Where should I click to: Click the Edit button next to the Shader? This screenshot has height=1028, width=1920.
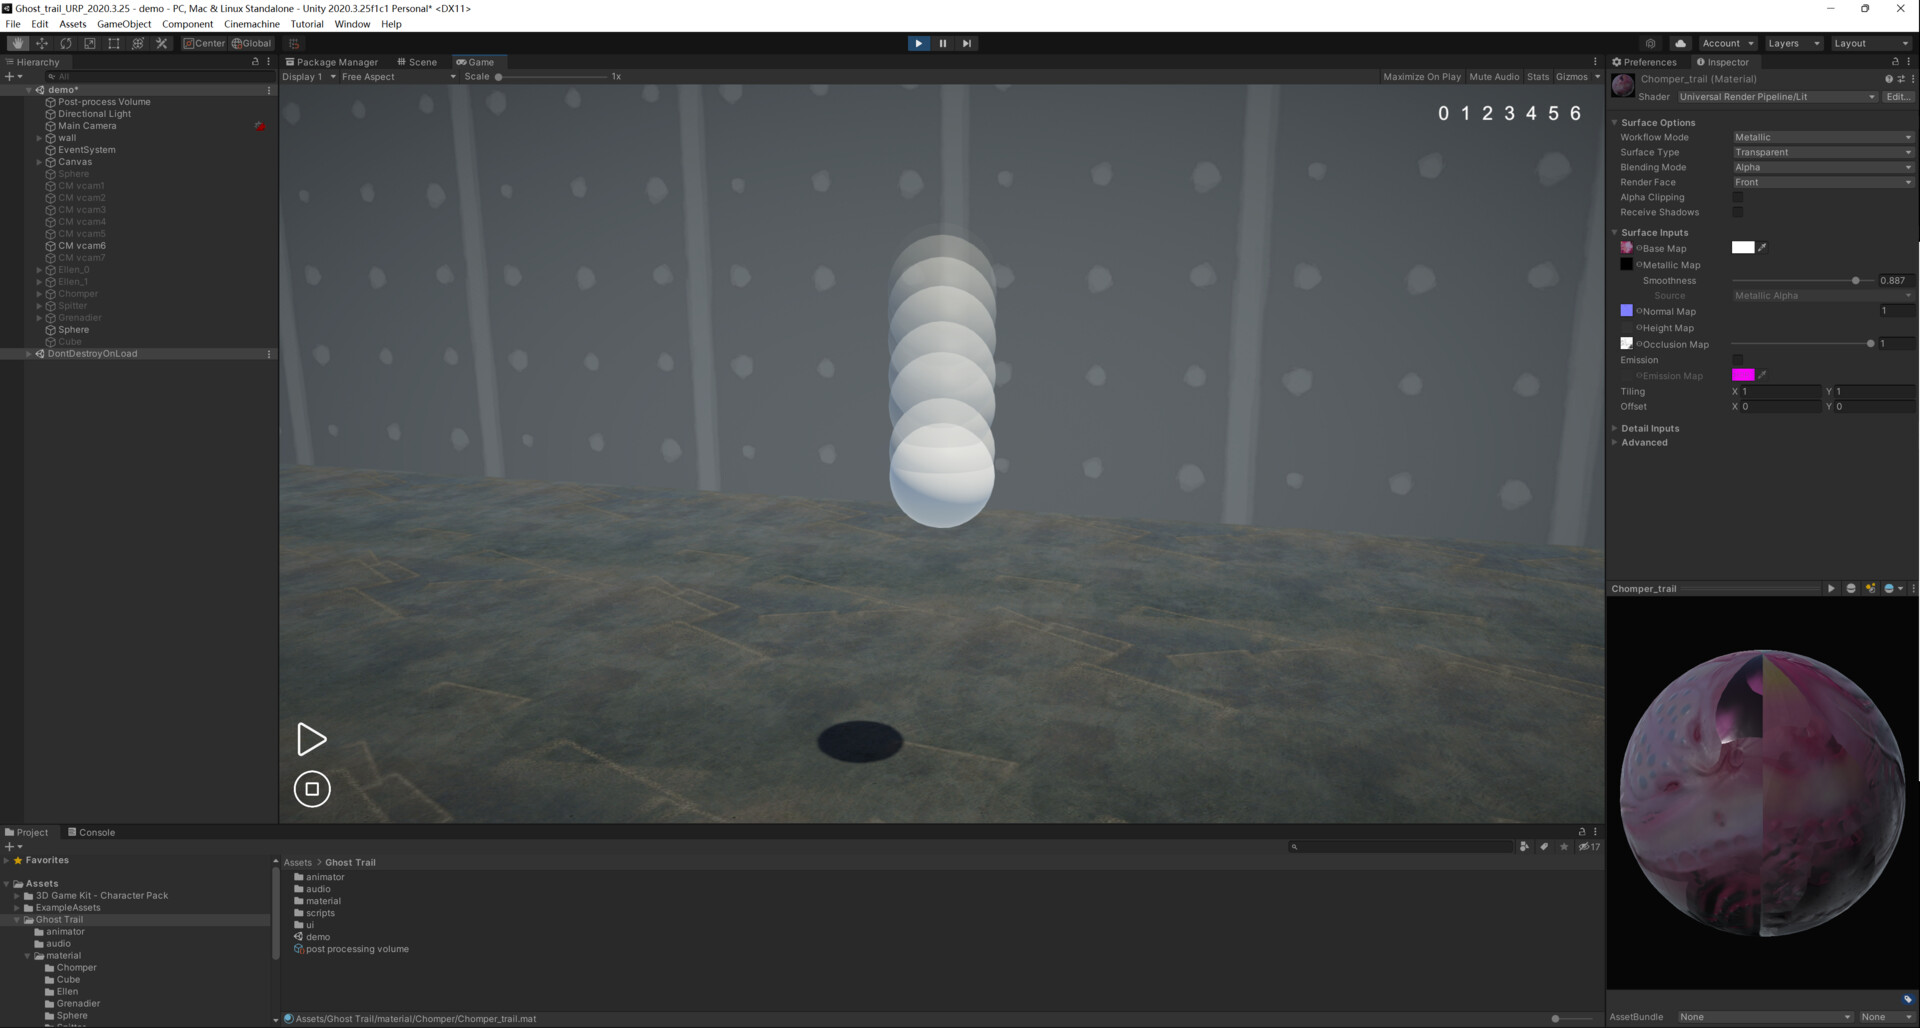pyautogui.click(x=1896, y=96)
